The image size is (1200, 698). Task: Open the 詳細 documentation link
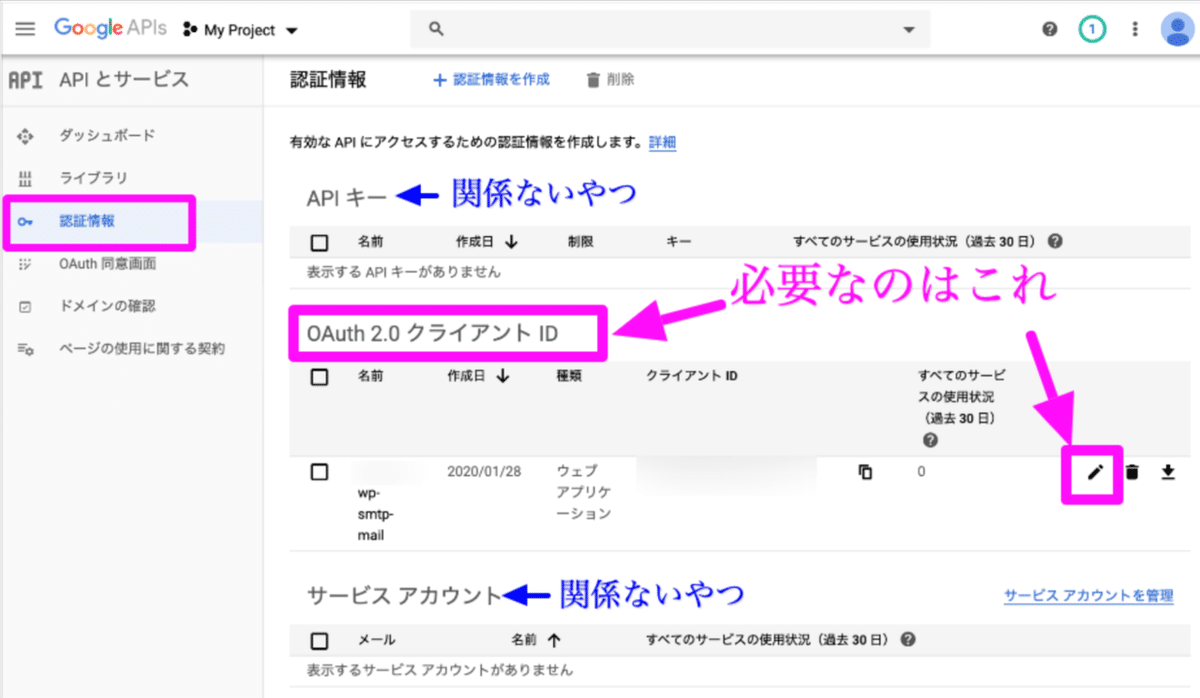(x=660, y=142)
